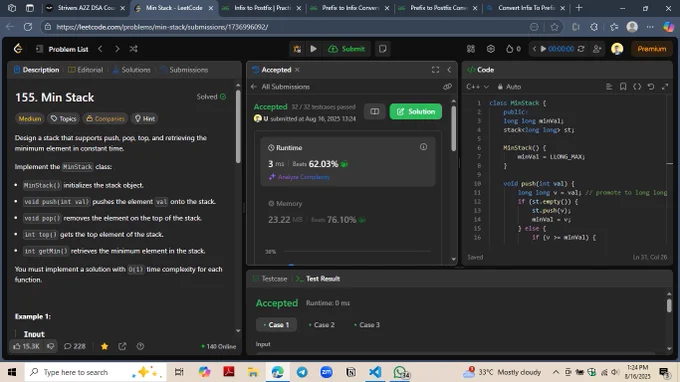
Task: Go to LeetCode home logo
Action: click(18, 49)
